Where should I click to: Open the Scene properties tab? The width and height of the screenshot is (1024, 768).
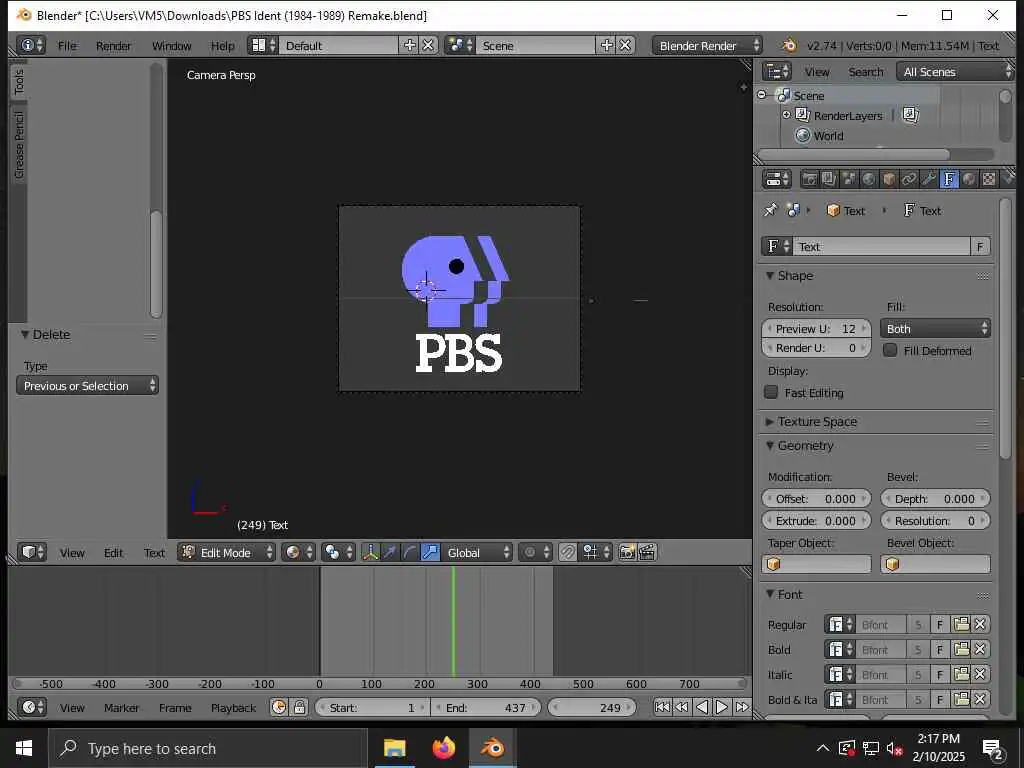point(849,179)
